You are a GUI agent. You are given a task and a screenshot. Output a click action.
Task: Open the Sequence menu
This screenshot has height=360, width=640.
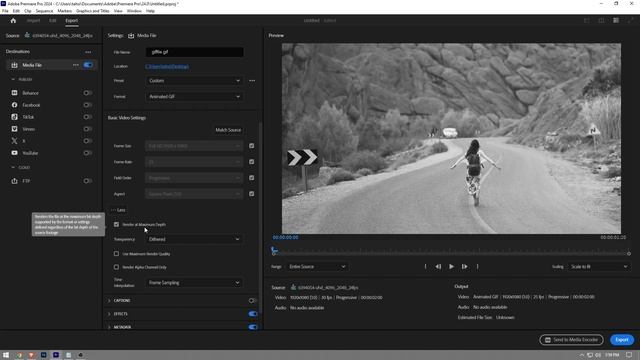pyautogui.click(x=44, y=11)
